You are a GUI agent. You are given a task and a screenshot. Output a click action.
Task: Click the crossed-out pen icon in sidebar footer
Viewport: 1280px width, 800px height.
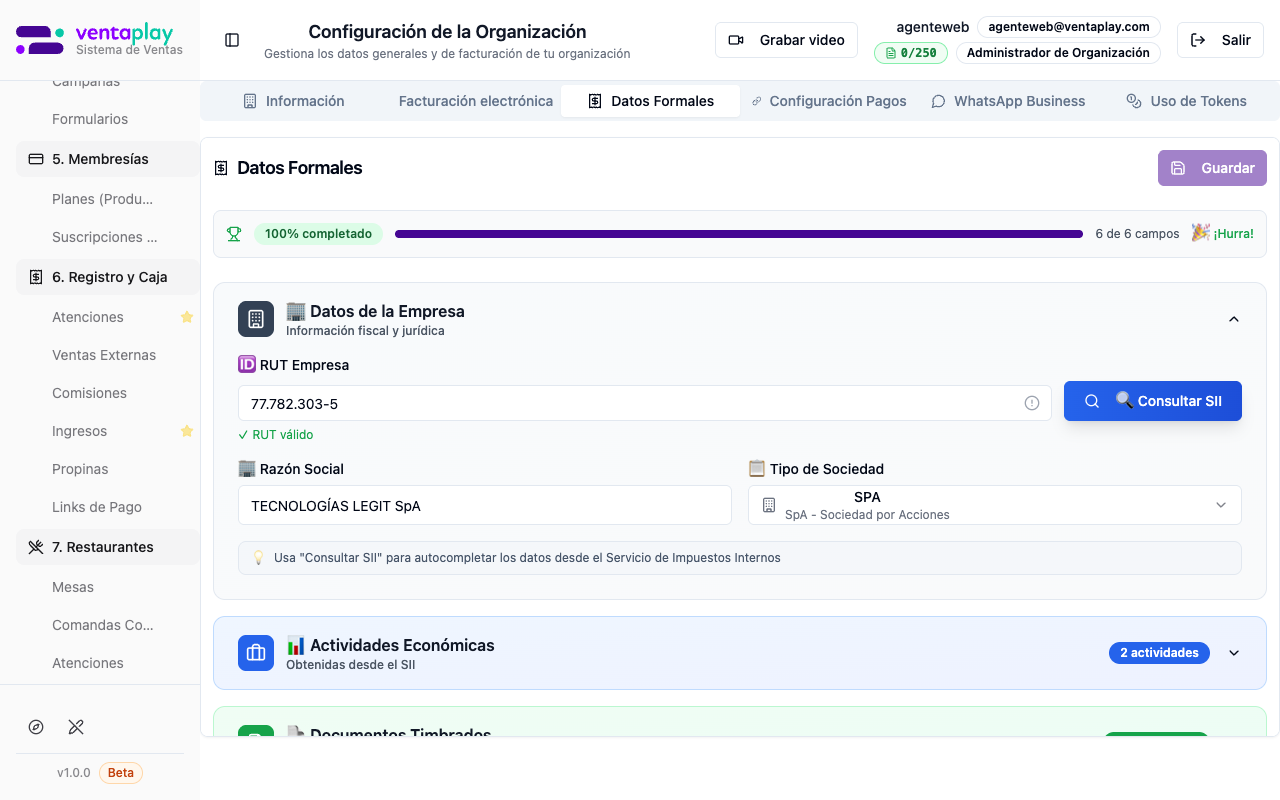point(76,727)
